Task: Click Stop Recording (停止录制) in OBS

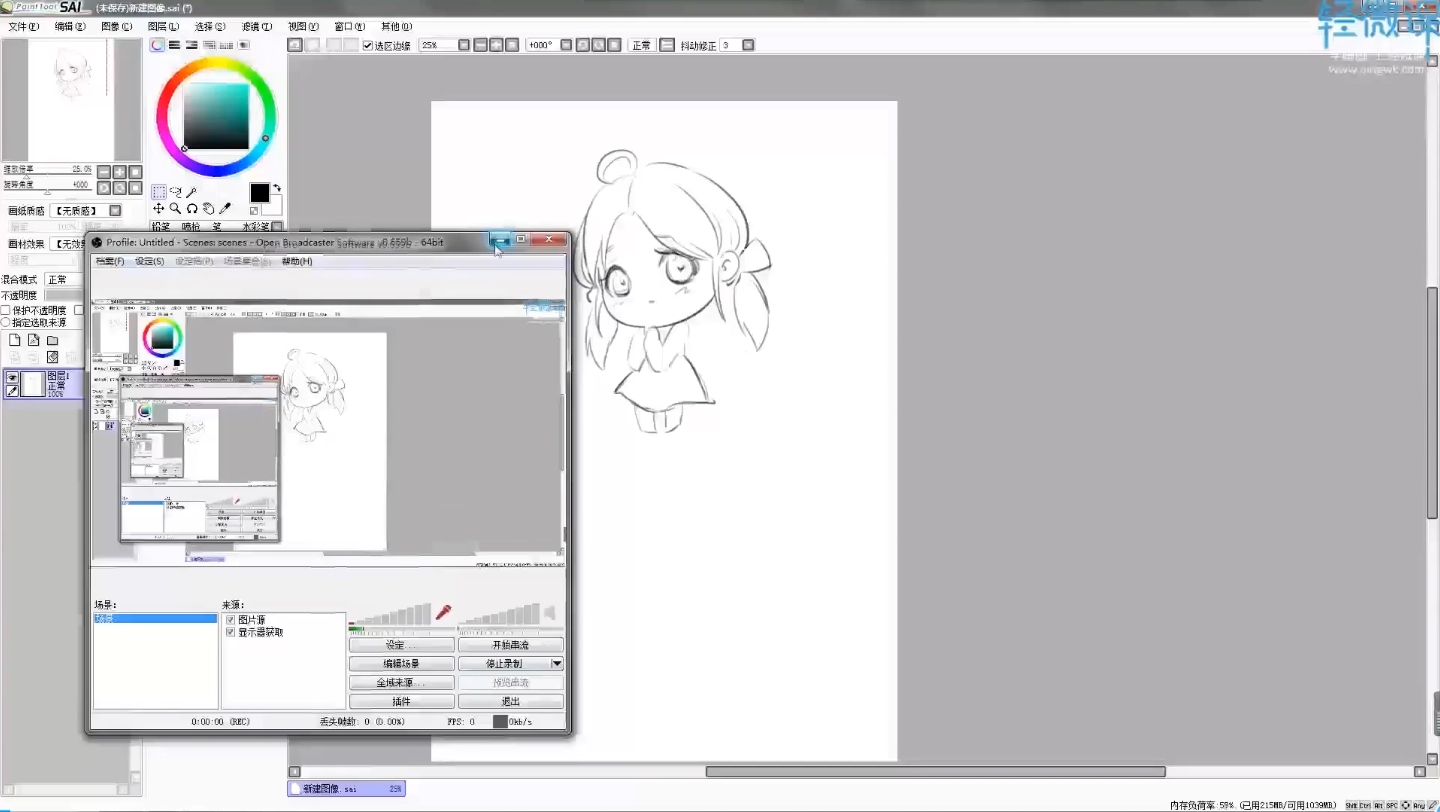Action: (504, 664)
